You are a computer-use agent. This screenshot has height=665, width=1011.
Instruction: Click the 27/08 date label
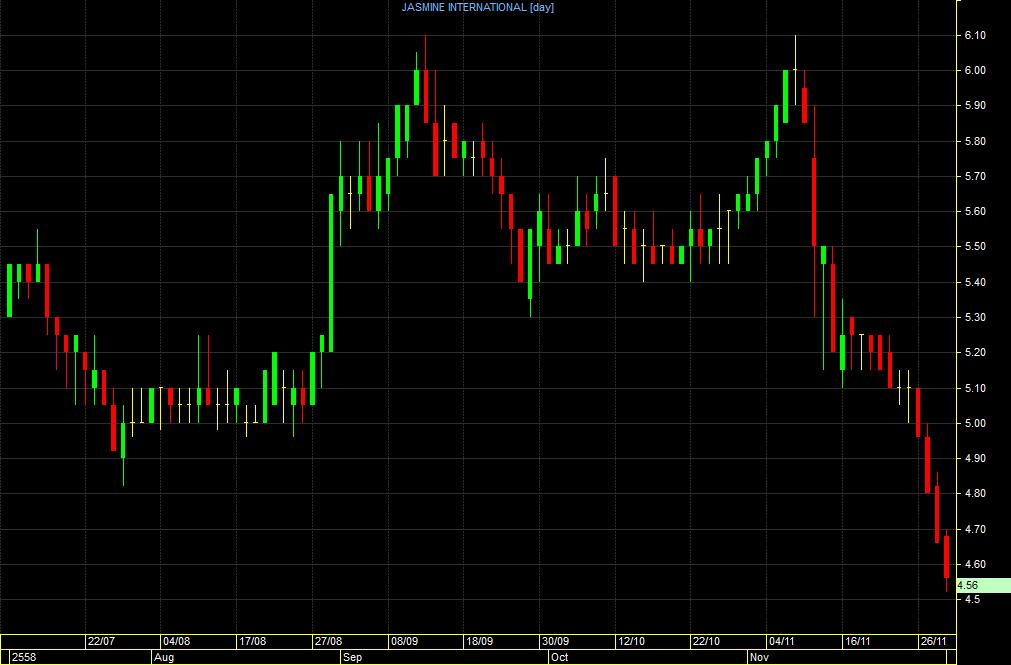click(328, 642)
